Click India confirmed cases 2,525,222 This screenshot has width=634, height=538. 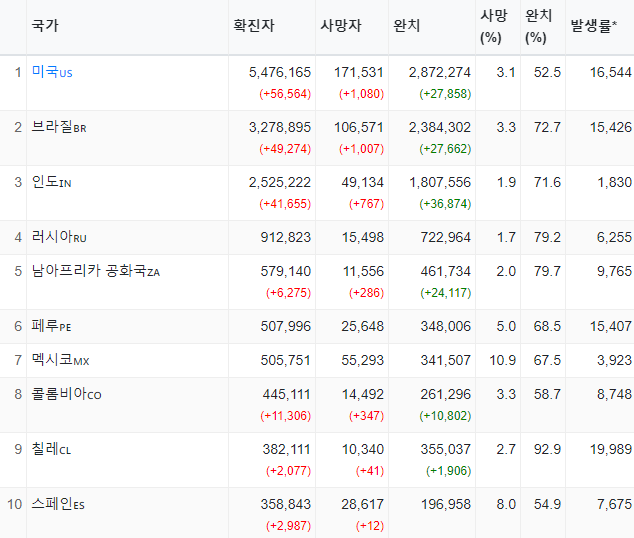tap(280, 182)
